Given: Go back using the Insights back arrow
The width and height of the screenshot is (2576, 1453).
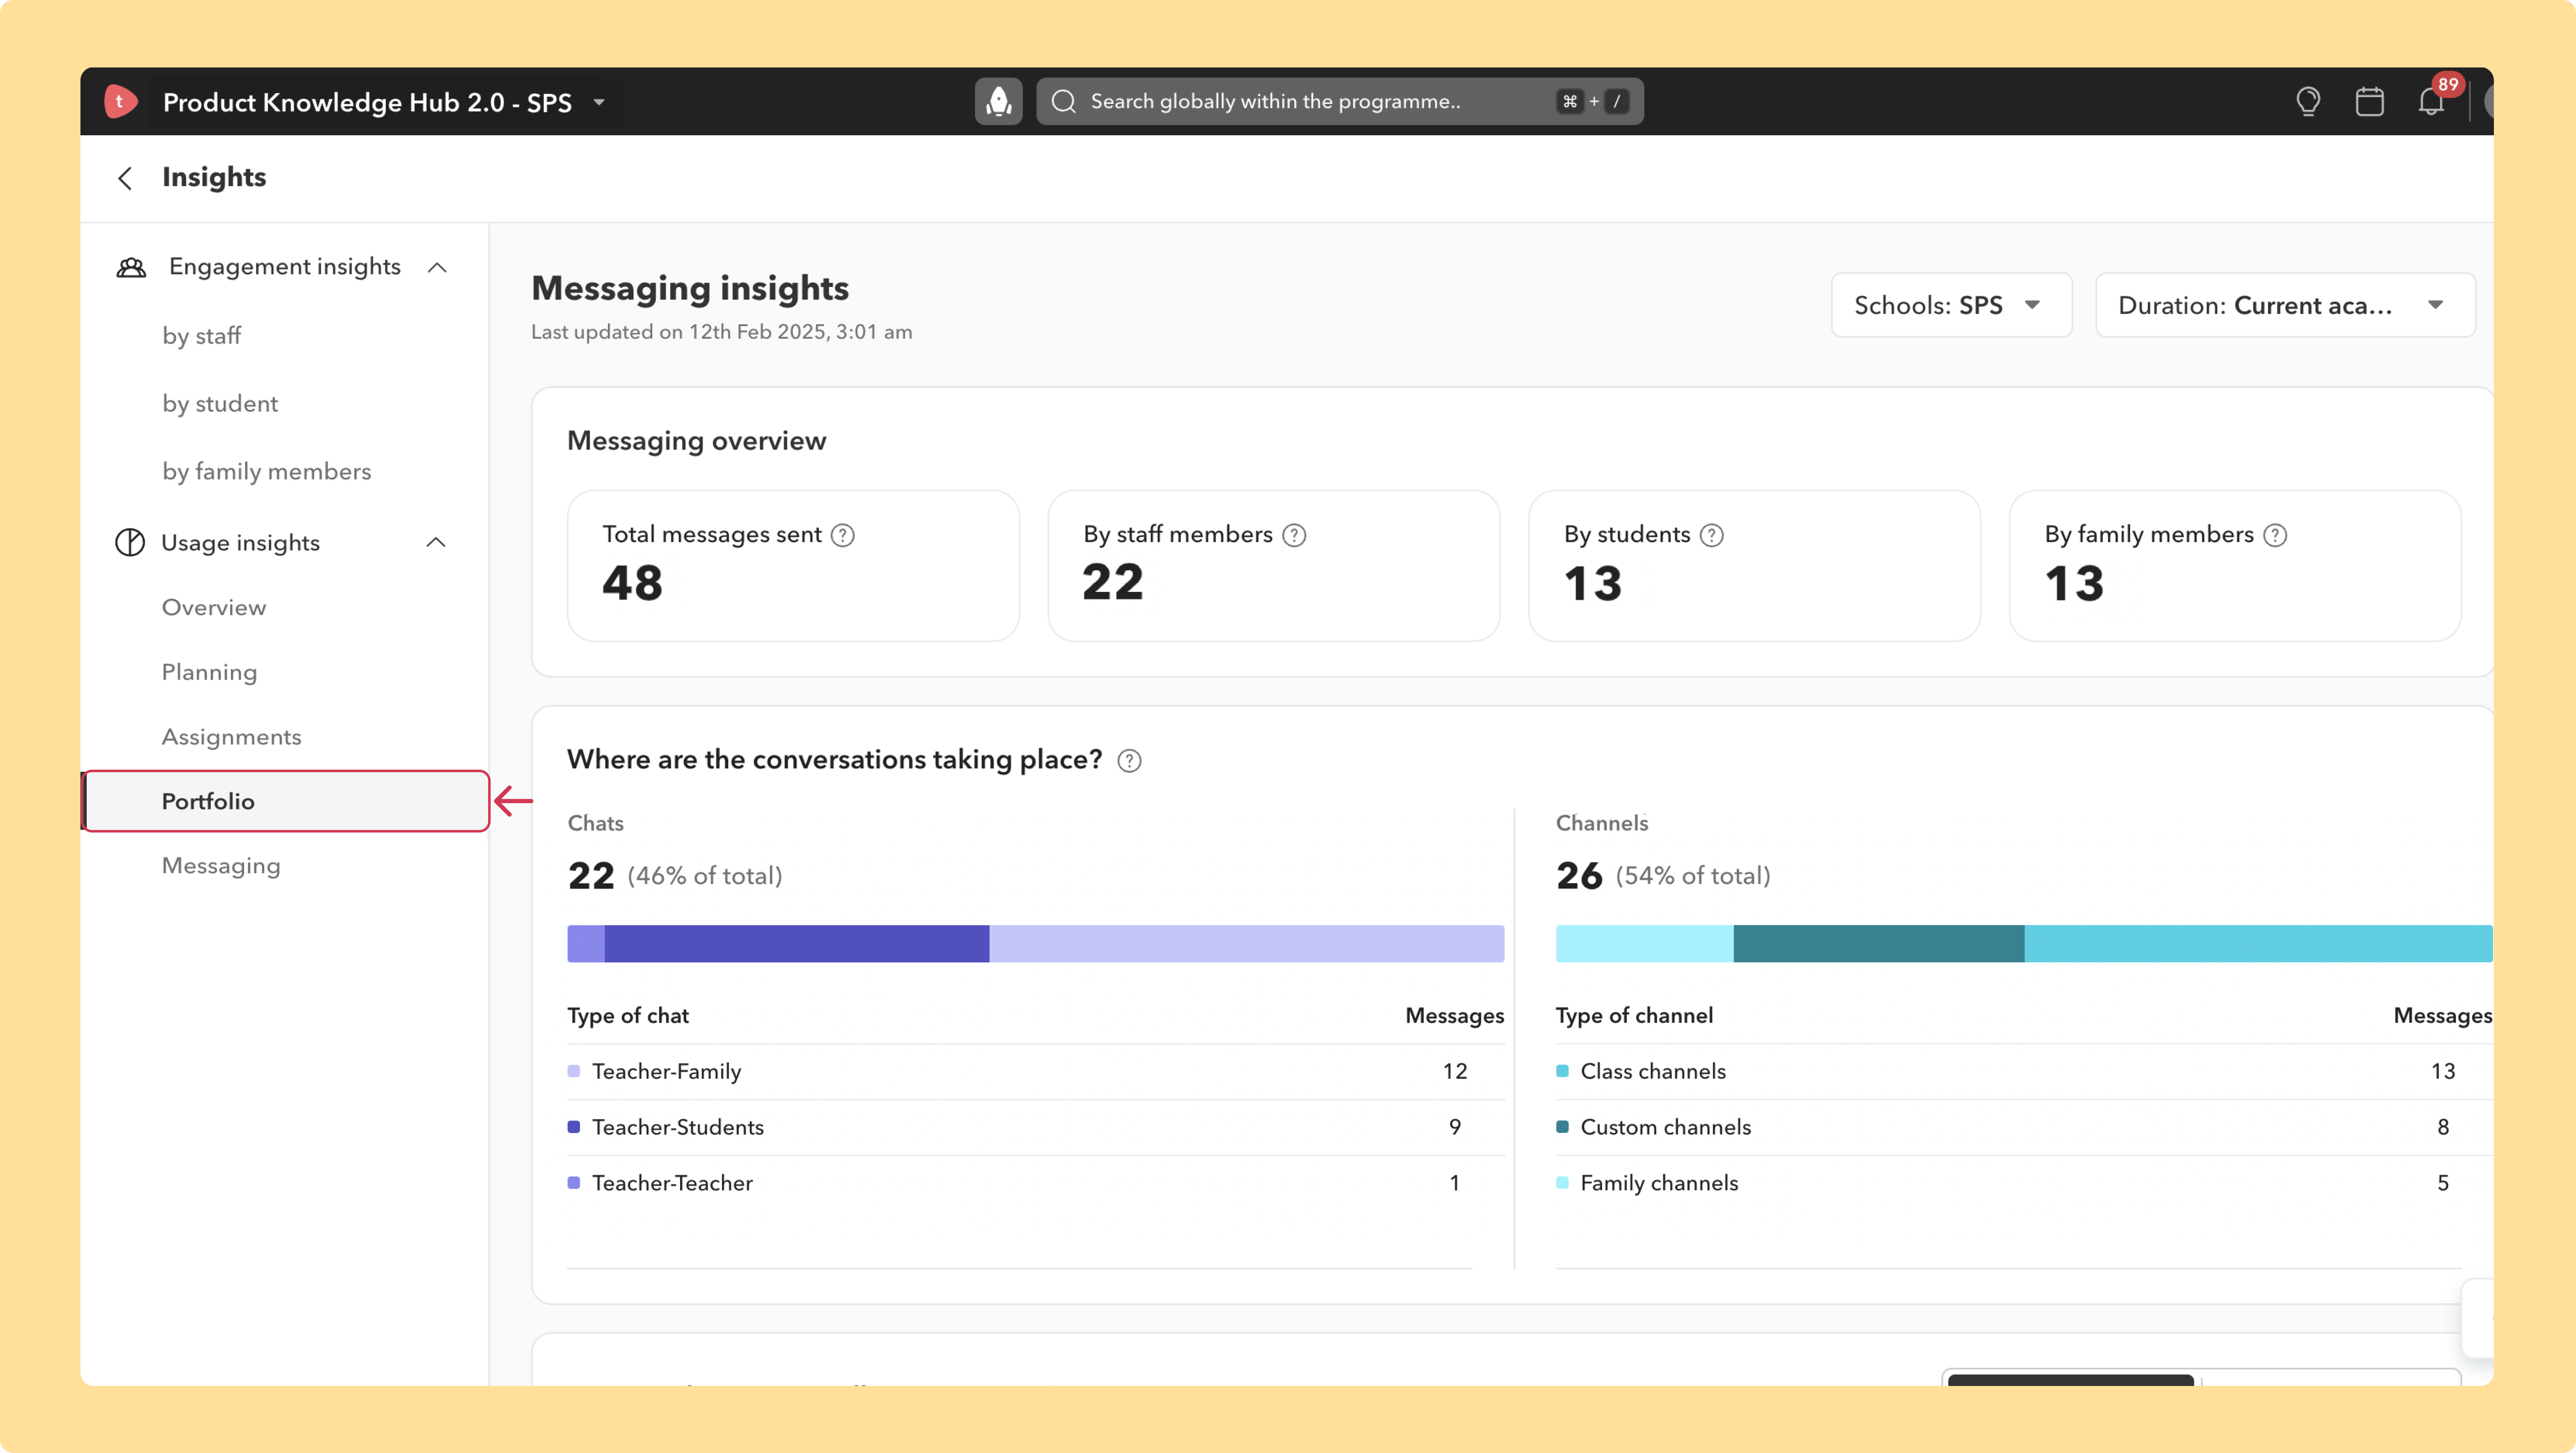Looking at the screenshot, I should click(x=125, y=178).
